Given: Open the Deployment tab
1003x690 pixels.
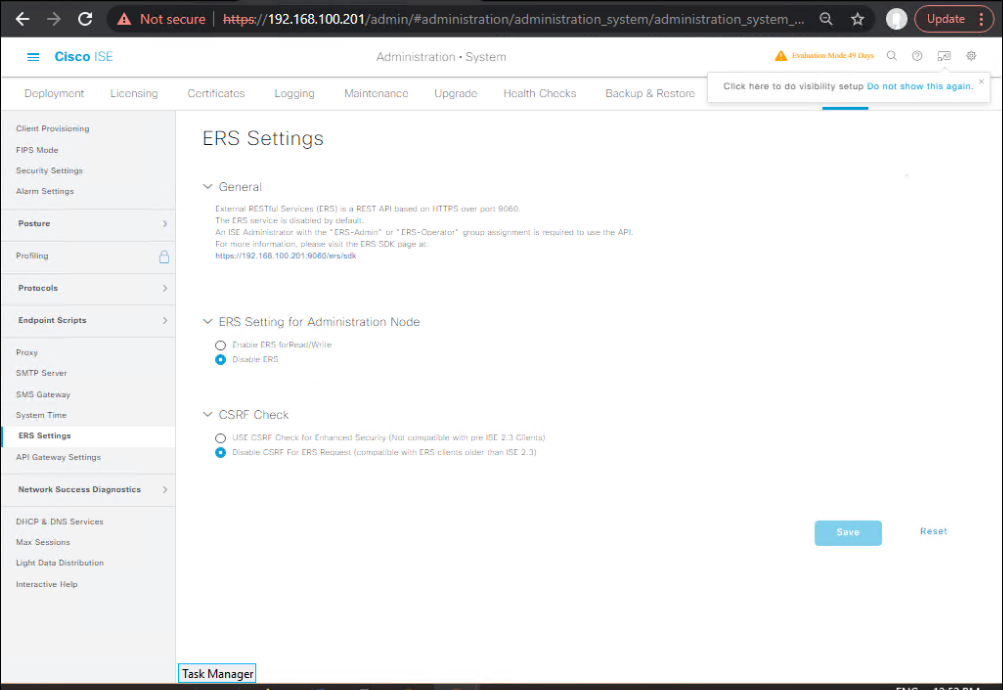Looking at the screenshot, I should (54, 93).
